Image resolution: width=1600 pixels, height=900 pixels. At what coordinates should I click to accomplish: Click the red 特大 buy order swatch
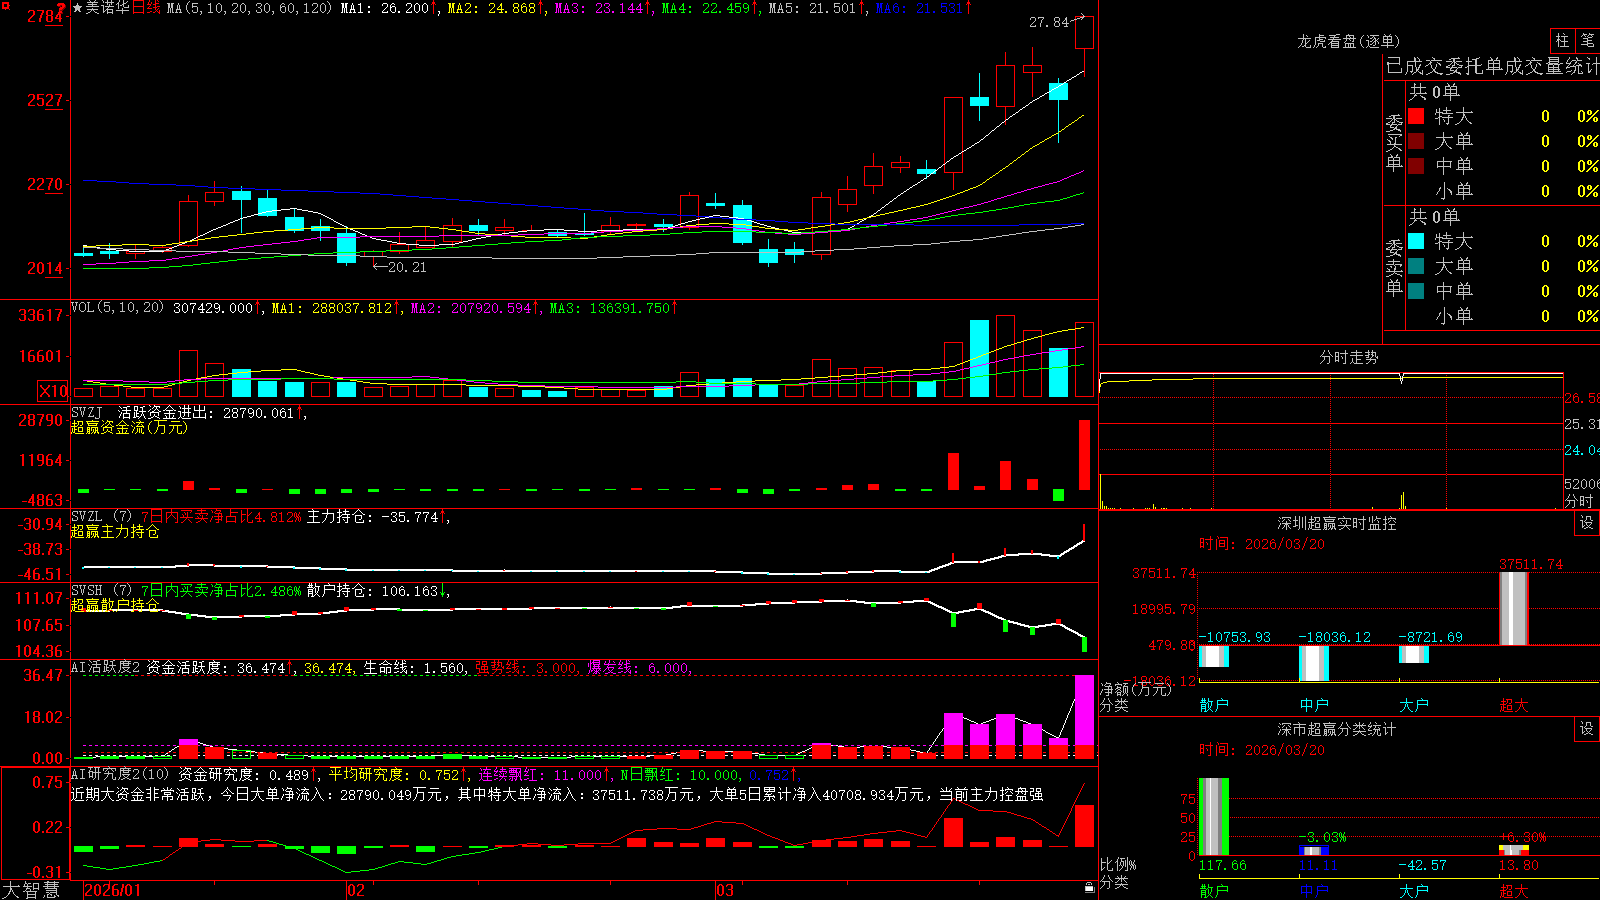click(1416, 116)
